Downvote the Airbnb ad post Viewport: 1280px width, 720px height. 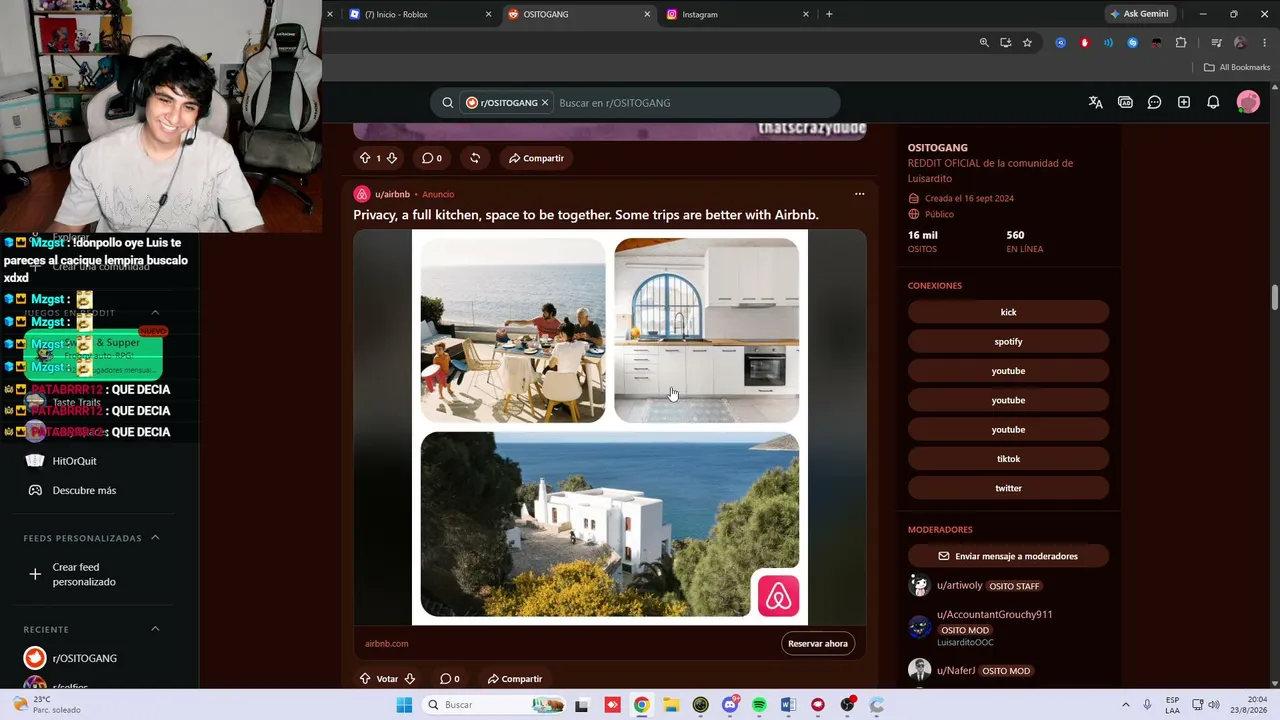(409, 679)
